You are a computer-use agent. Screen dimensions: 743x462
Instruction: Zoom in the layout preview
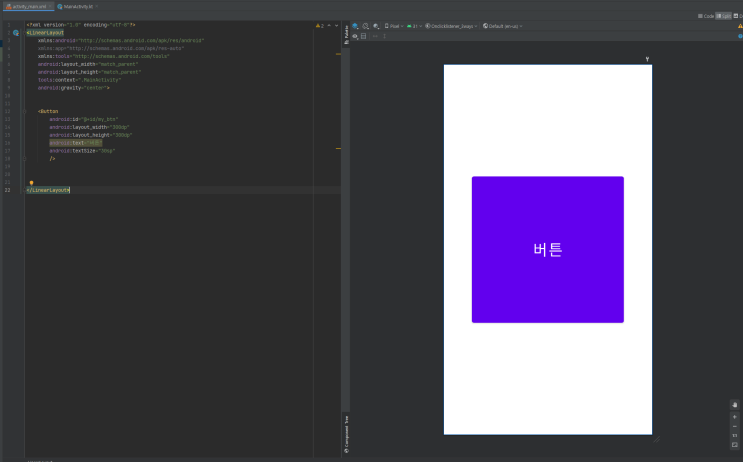point(735,416)
